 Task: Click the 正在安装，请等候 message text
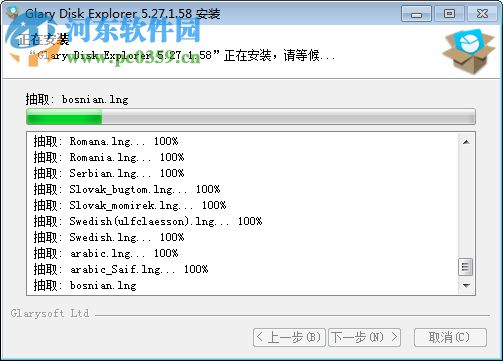279,55
